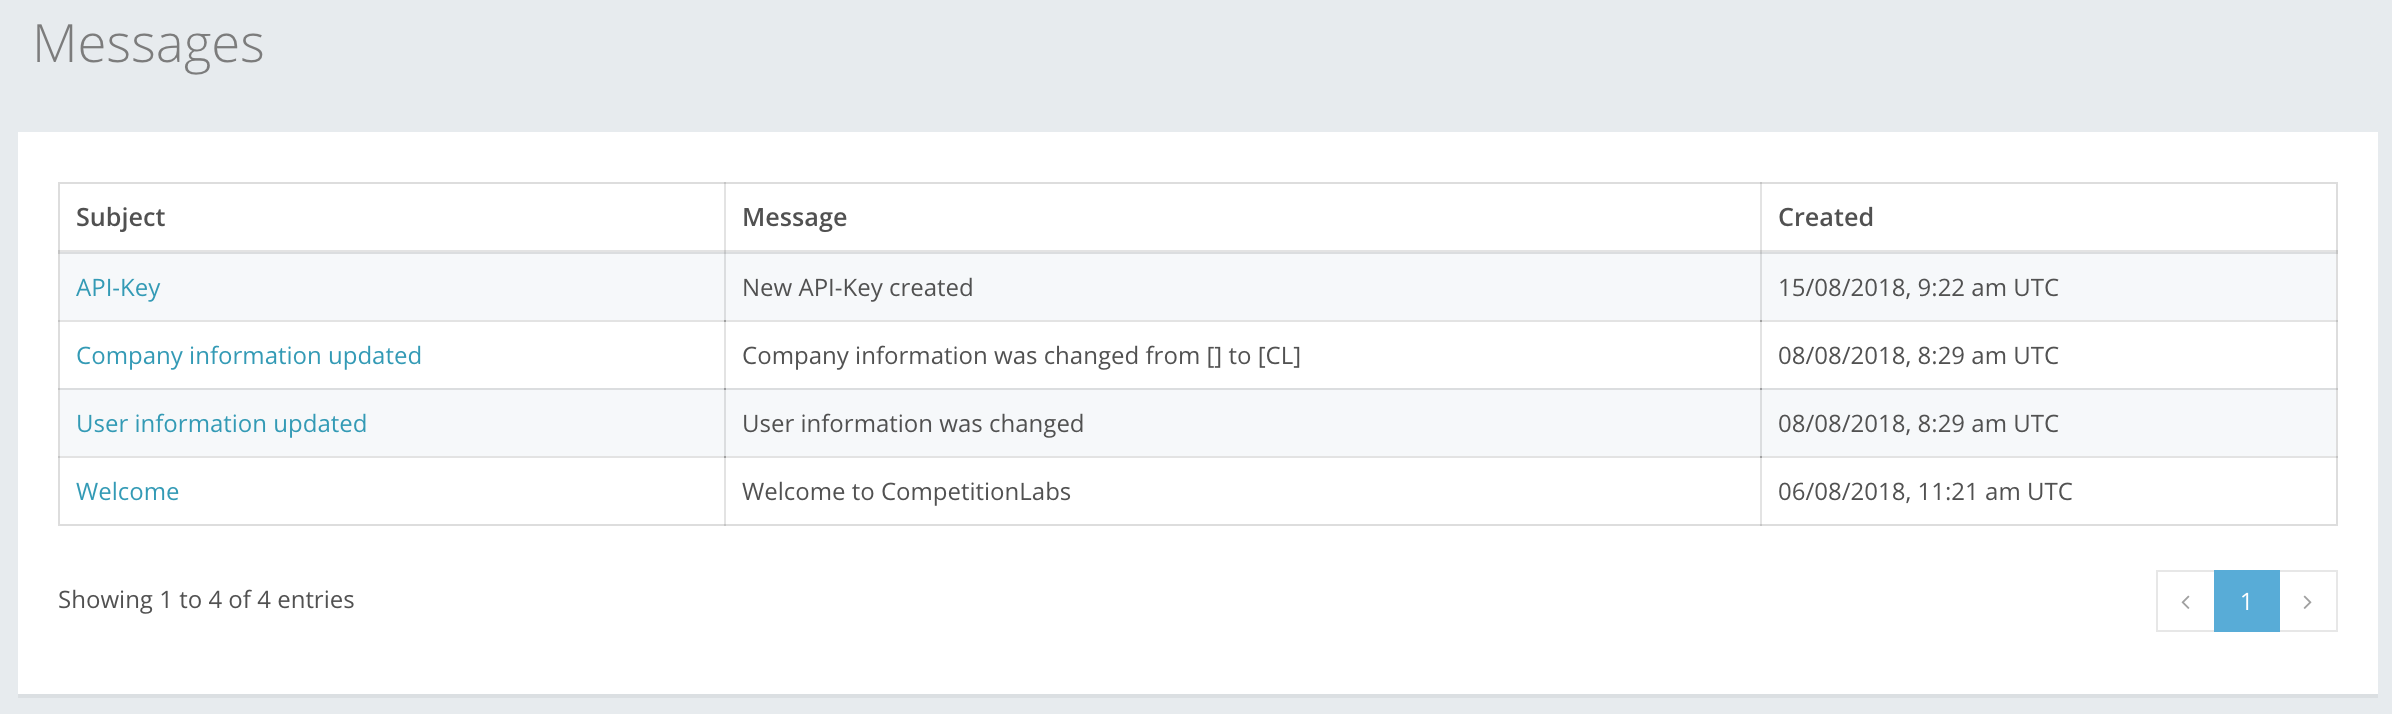Open the Company information updated link
The height and width of the screenshot is (714, 2392).
click(248, 356)
